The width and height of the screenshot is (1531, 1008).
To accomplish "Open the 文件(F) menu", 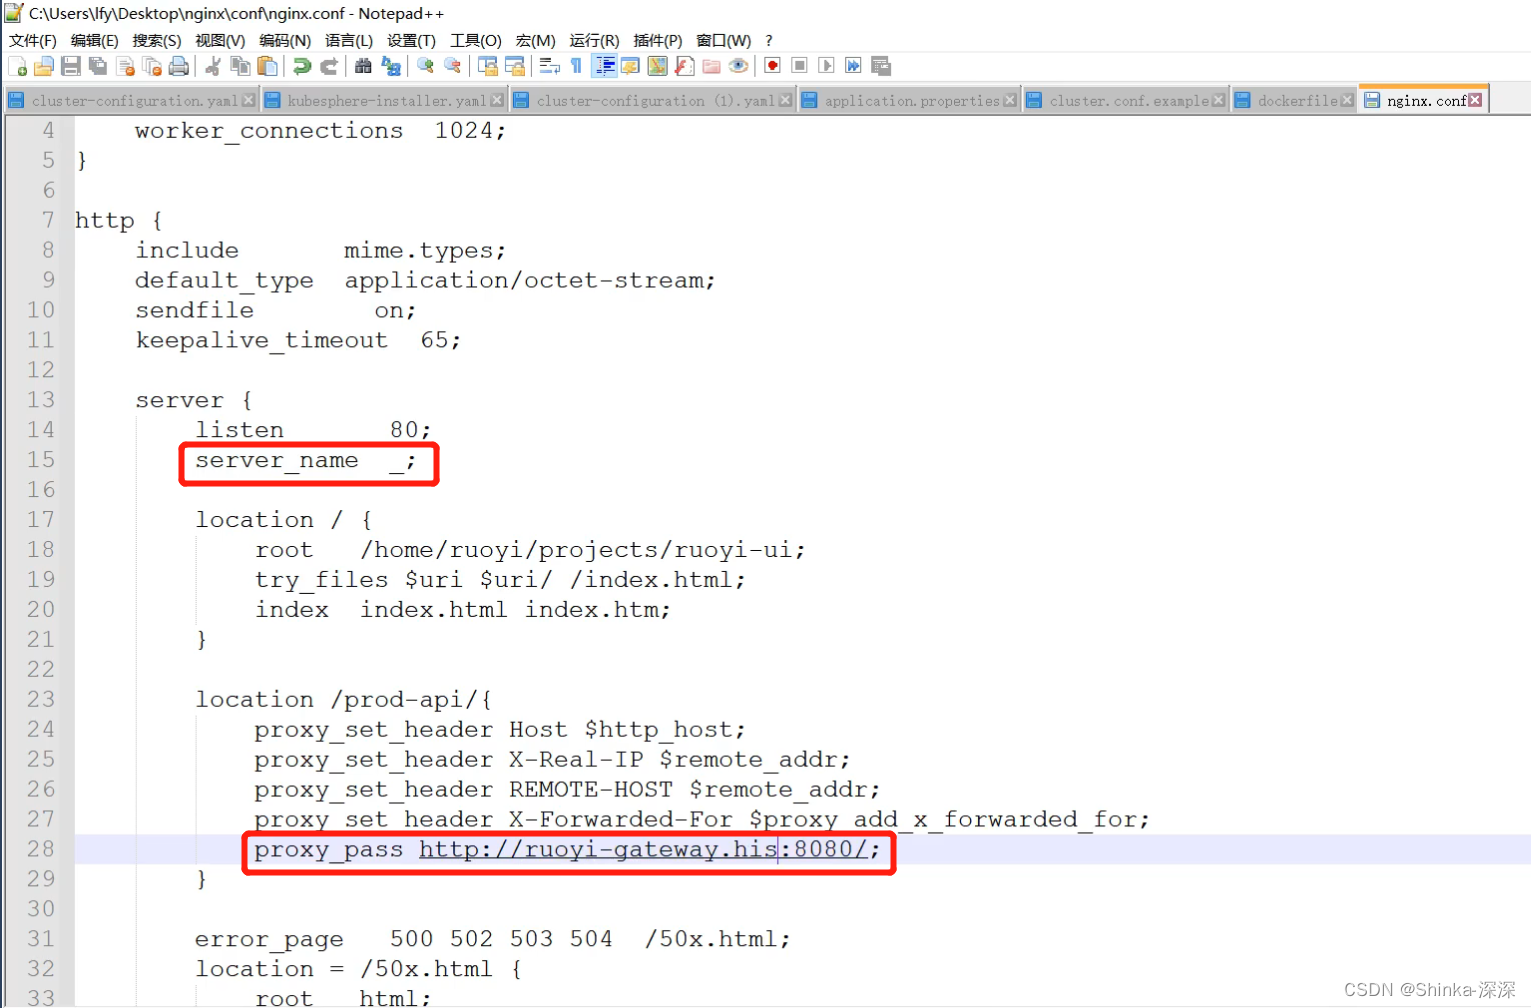I will [33, 40].
